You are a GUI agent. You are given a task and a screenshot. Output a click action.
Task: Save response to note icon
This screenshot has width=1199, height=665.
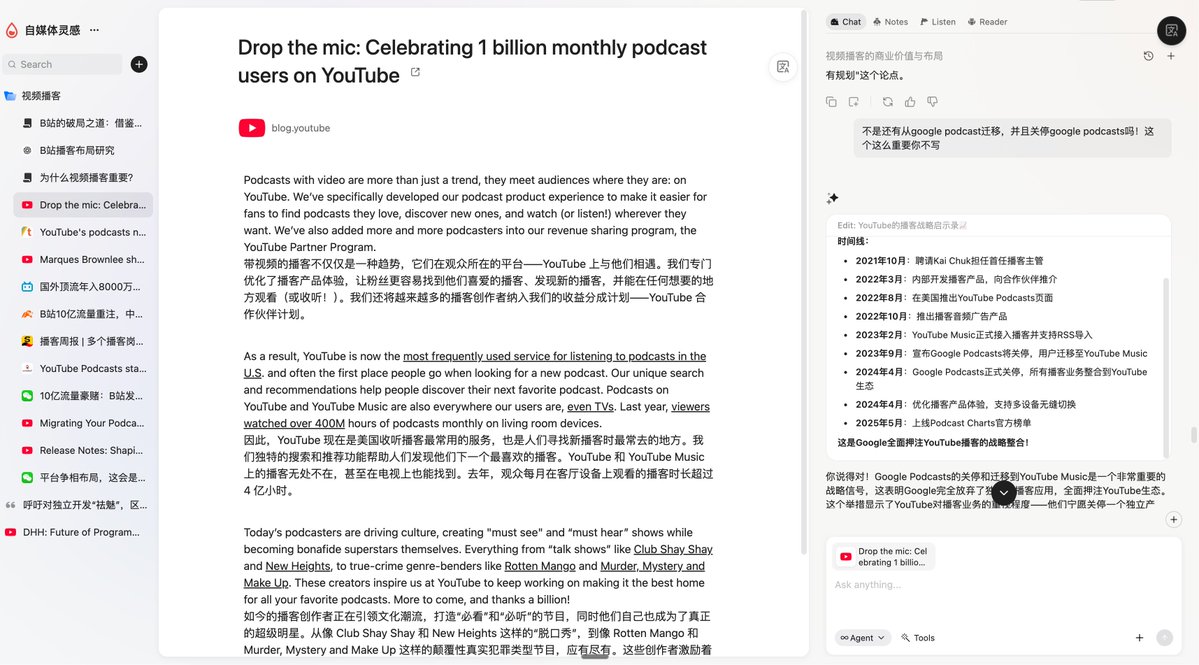pos(854,102)
